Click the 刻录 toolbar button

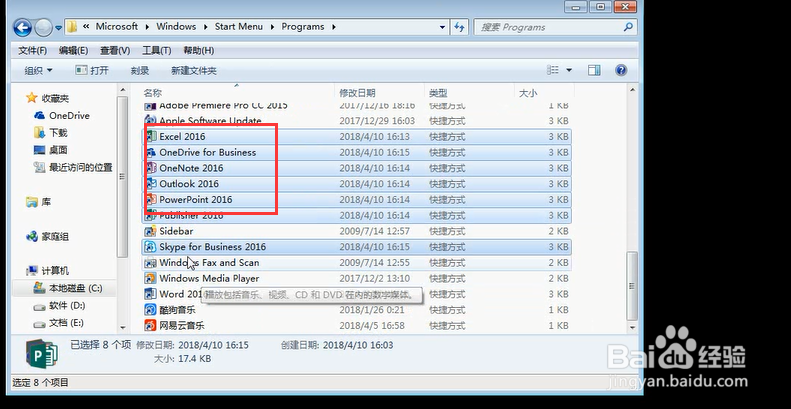coord(140,71)
